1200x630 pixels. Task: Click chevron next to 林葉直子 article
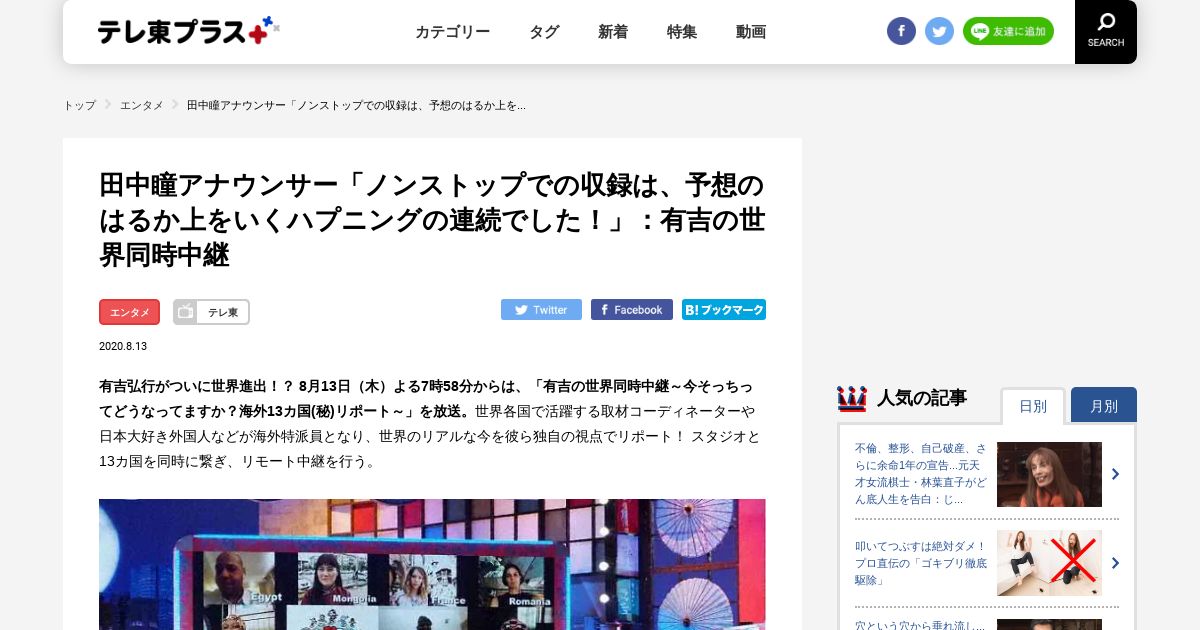coord(1115,474)
